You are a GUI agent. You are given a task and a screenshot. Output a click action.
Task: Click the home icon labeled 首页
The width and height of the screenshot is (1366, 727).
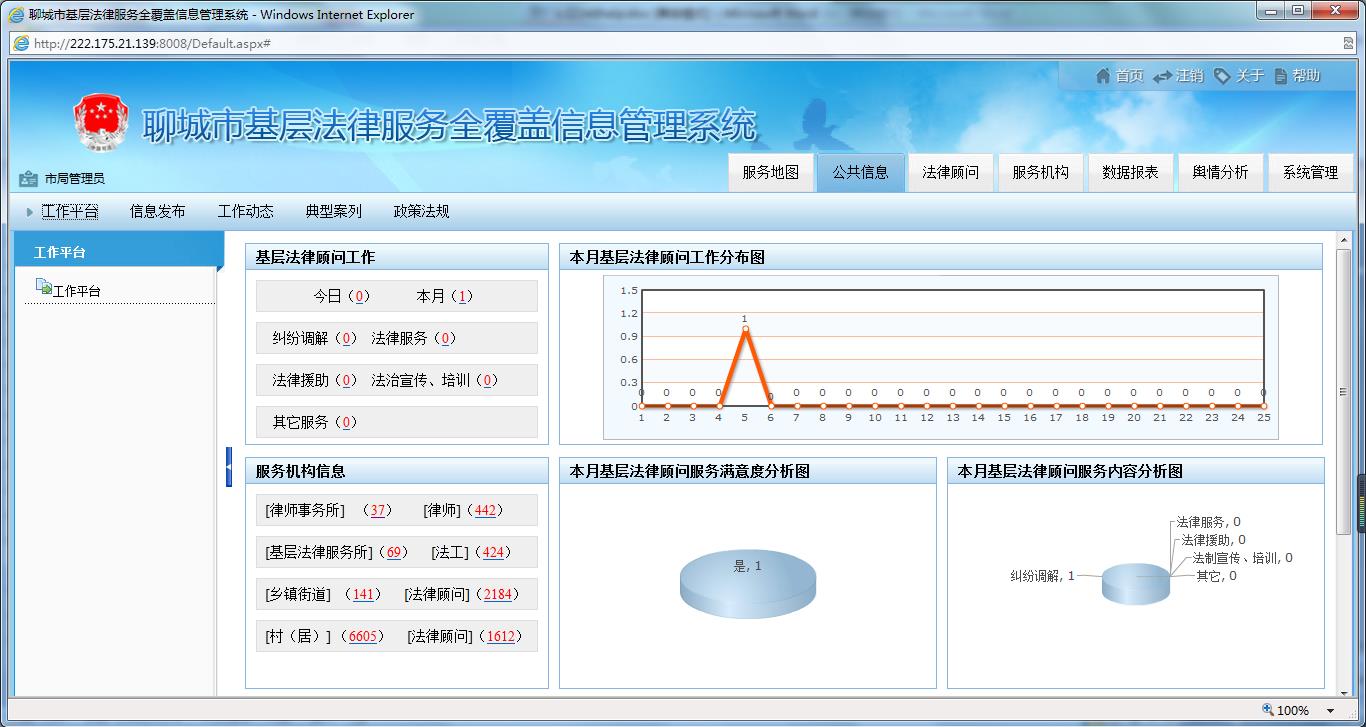(x=1103, y=76)
